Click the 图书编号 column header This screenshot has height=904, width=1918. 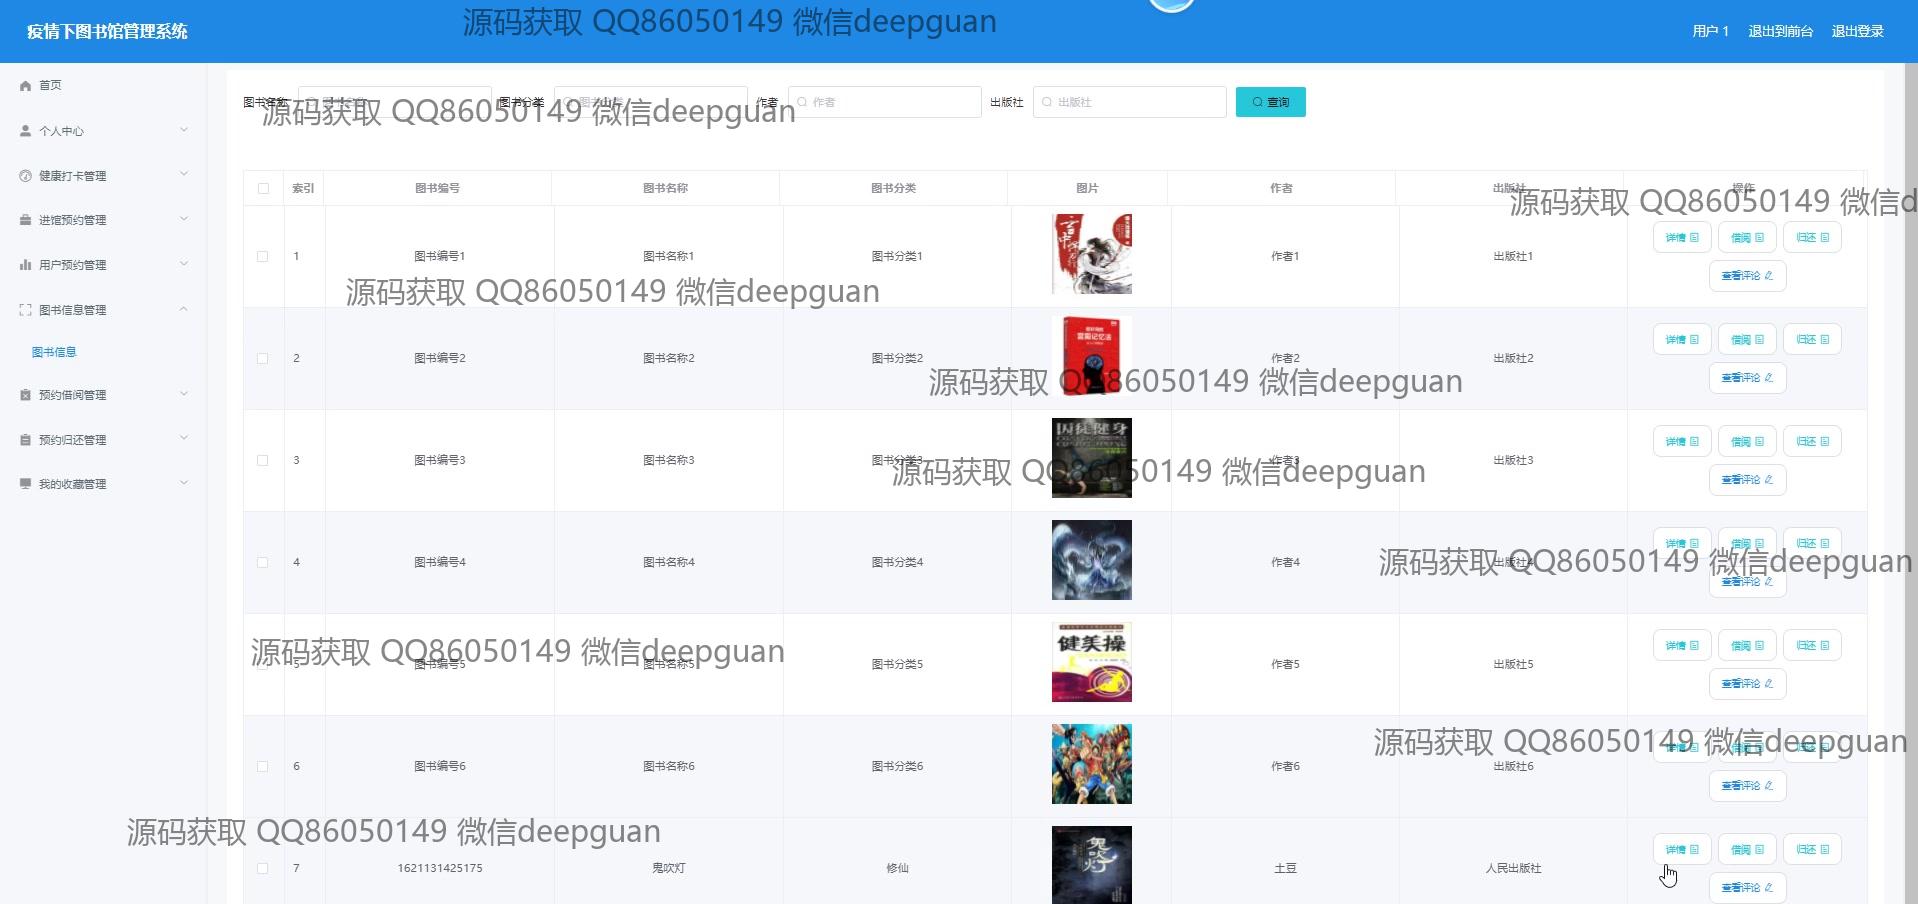coord(437,188)
